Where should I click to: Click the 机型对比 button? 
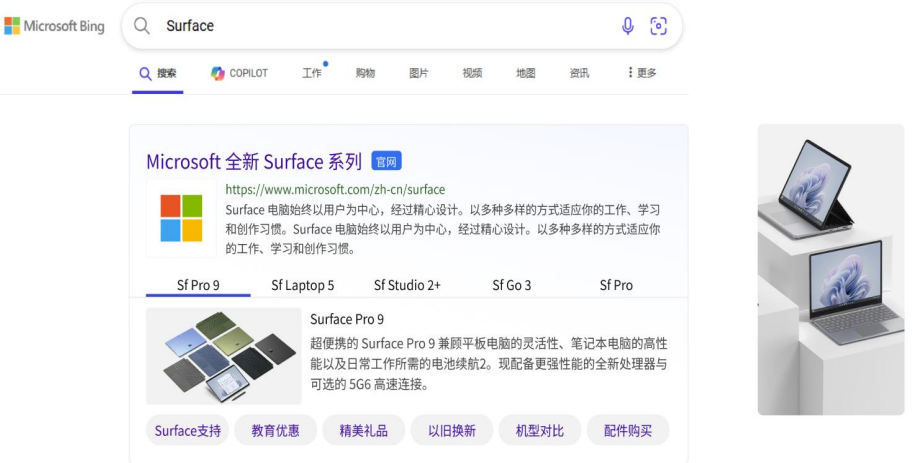(x=540, y=431)
